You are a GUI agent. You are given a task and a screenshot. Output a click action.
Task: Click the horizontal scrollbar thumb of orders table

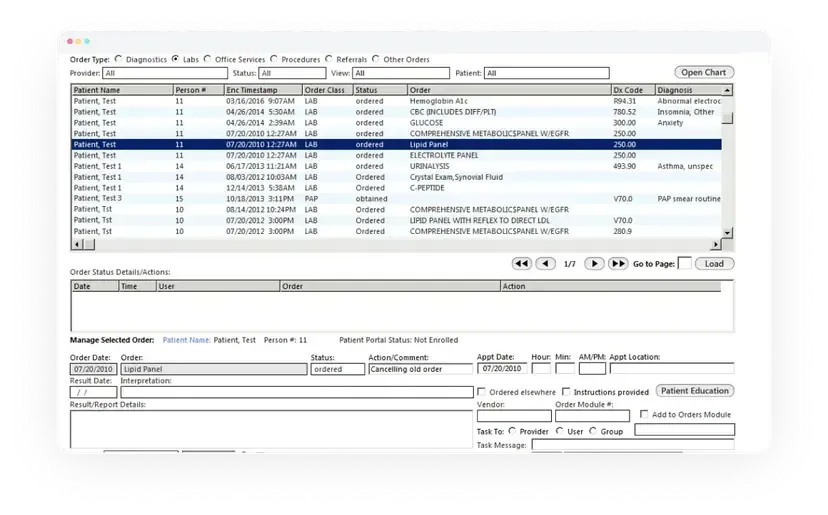pos(89,244)
